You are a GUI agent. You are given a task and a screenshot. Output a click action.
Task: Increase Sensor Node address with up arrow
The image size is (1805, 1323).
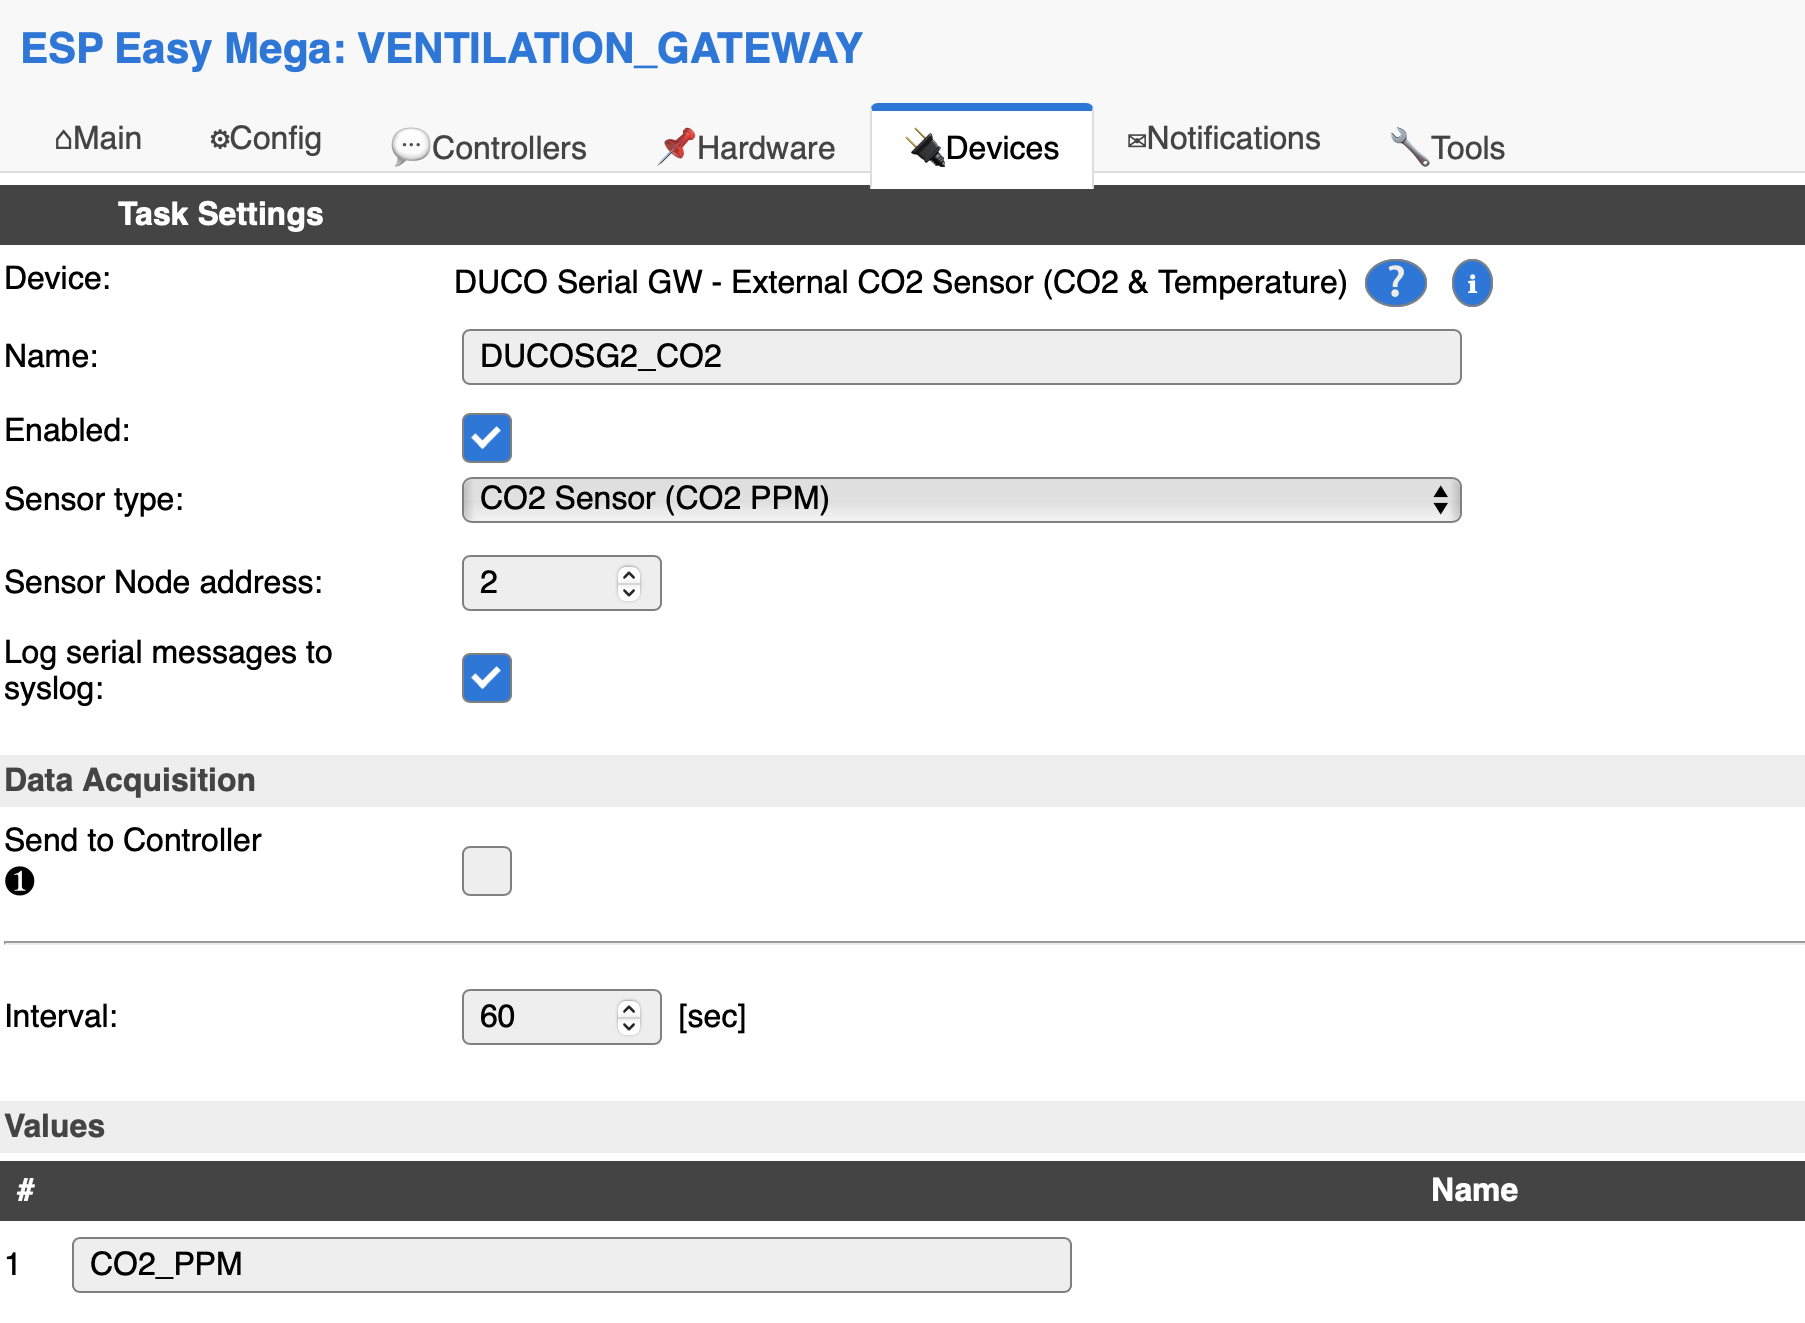[628, 573]
